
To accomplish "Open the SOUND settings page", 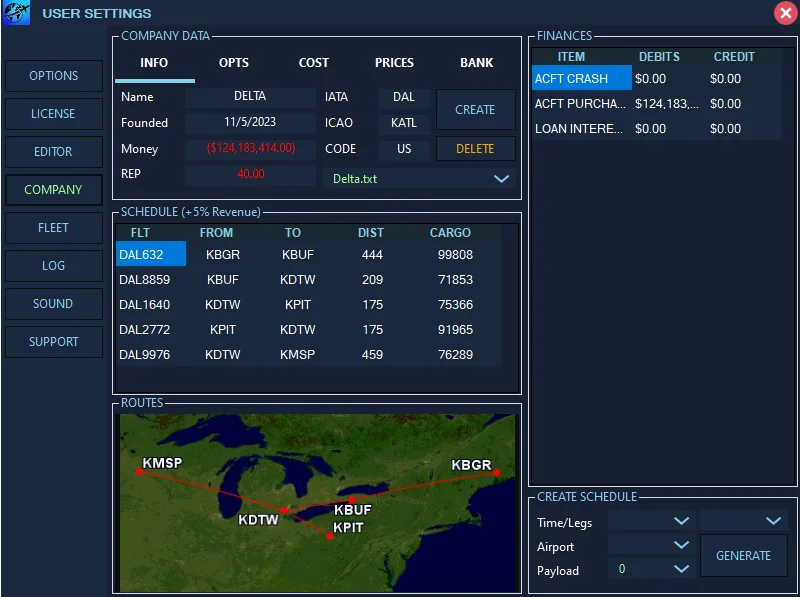I will tap(54, 304).
